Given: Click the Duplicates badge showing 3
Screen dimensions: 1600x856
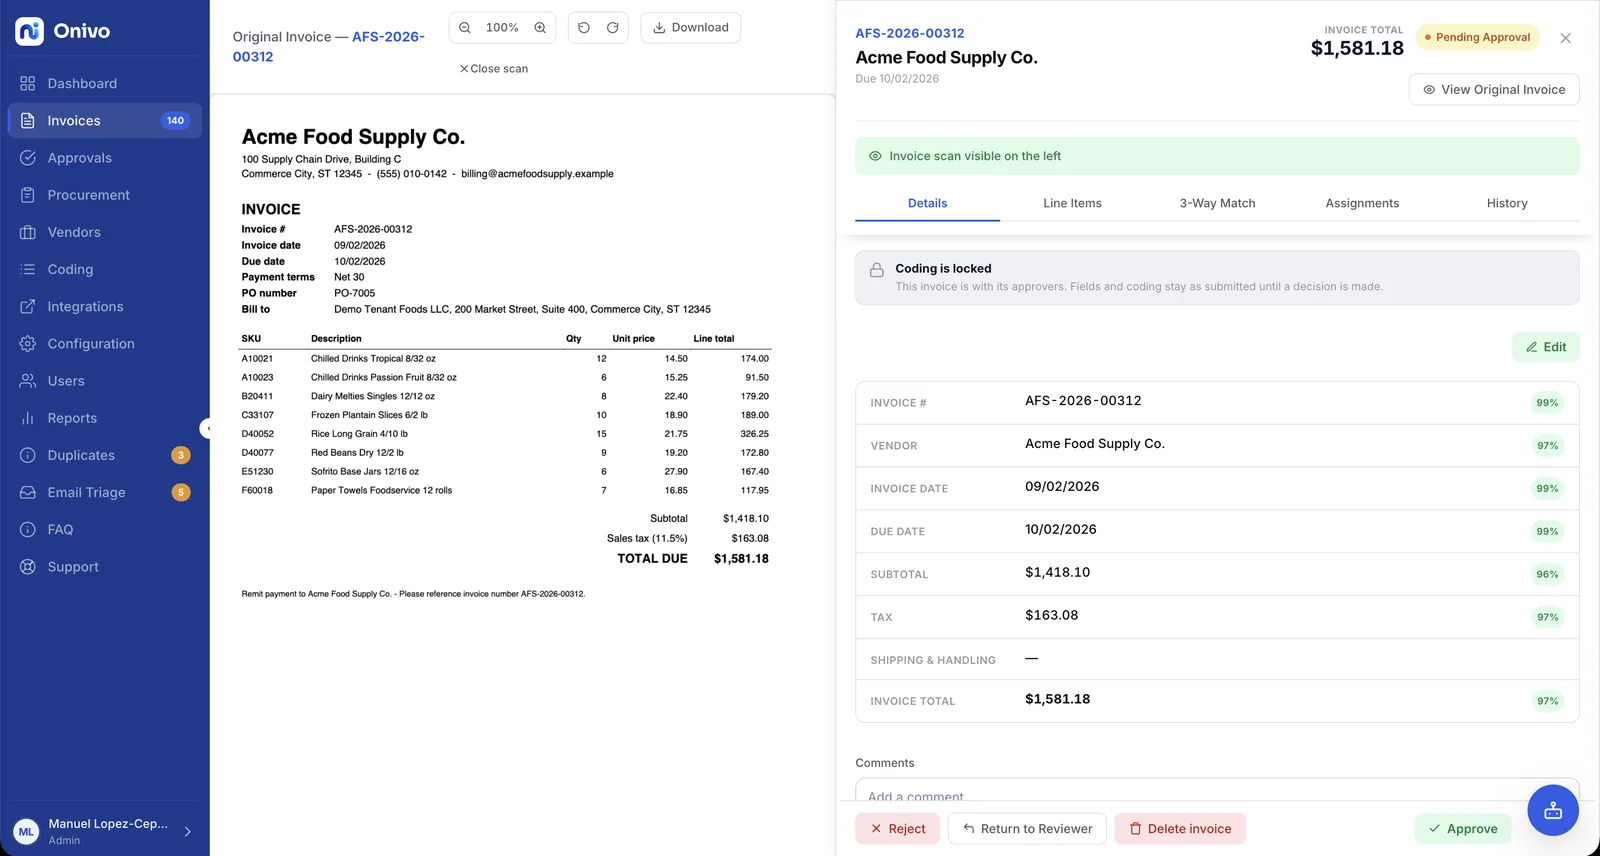Looking at the screenshot, I should point(181,455).
